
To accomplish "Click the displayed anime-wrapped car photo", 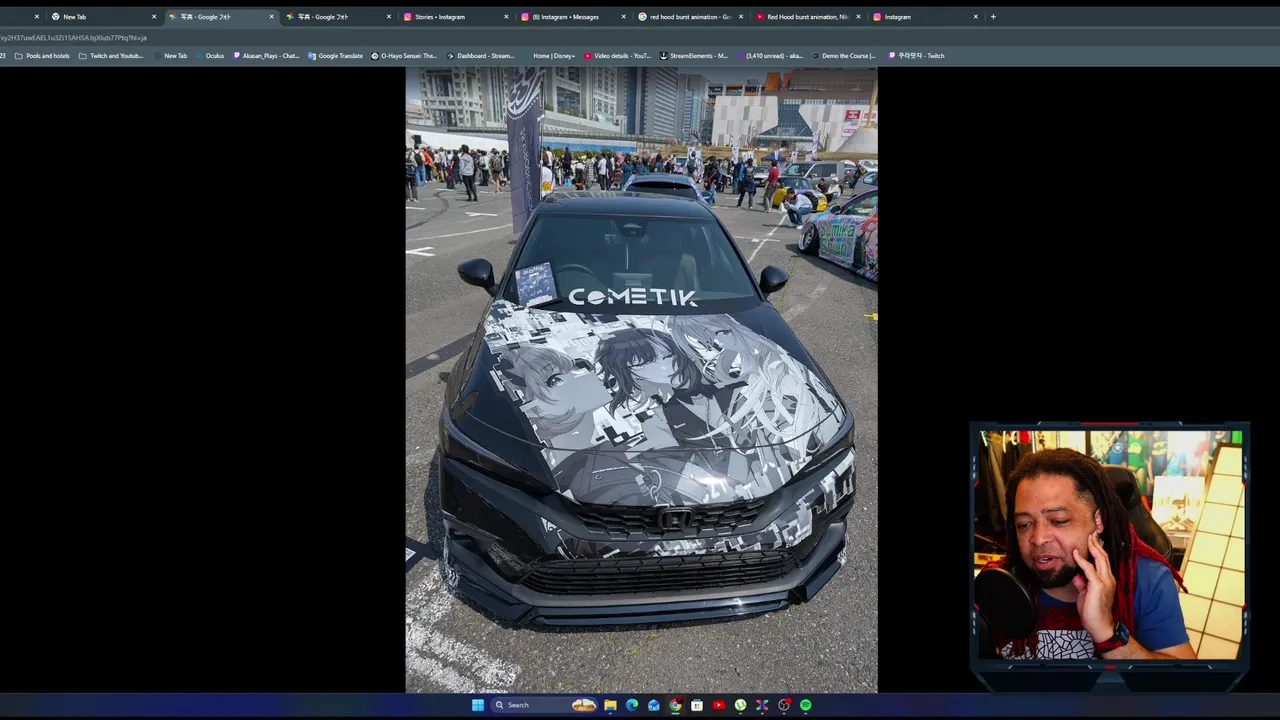I will click(641, 380).
